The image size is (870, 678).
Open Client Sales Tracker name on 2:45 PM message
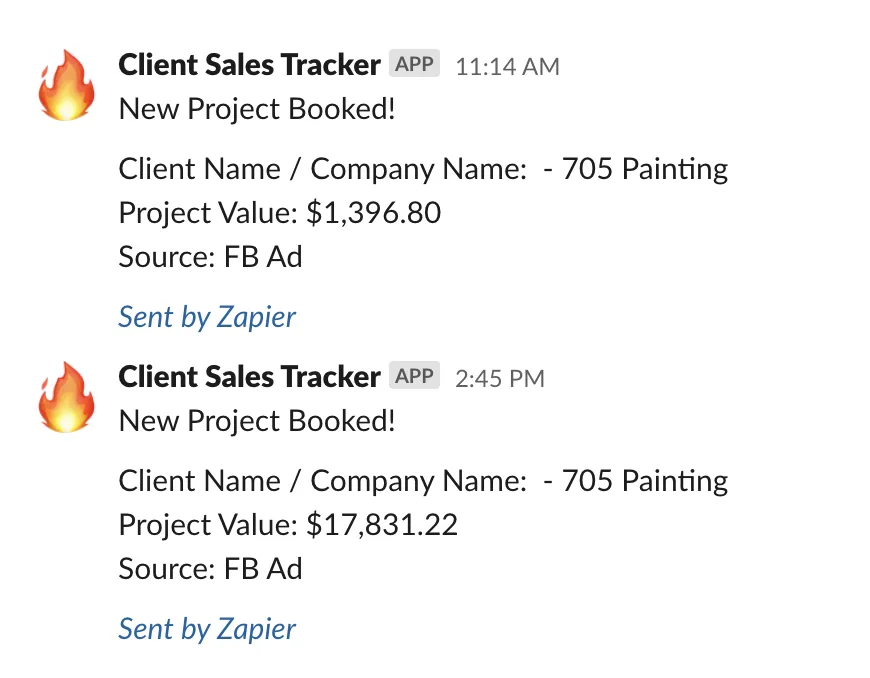coord(249,376)
